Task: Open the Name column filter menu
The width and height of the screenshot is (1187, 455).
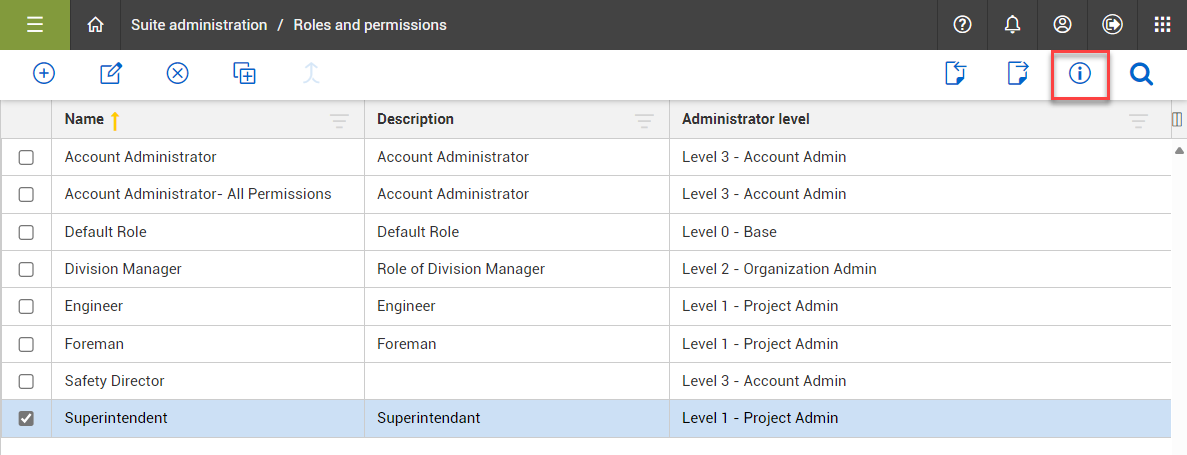Action: [340, 121]
